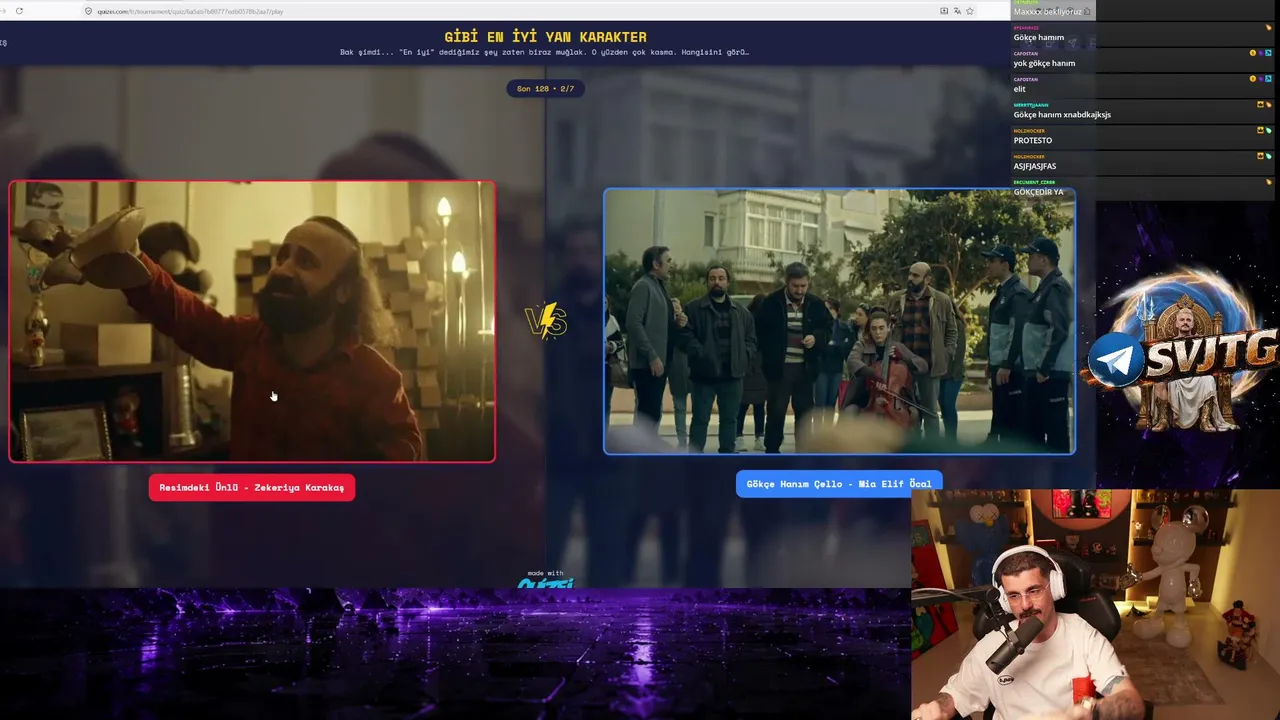Screen dimensions: 1280x720
Task: Select the chat message 'Maxxxx bekliyoruz'
Action: [1048, 11]
